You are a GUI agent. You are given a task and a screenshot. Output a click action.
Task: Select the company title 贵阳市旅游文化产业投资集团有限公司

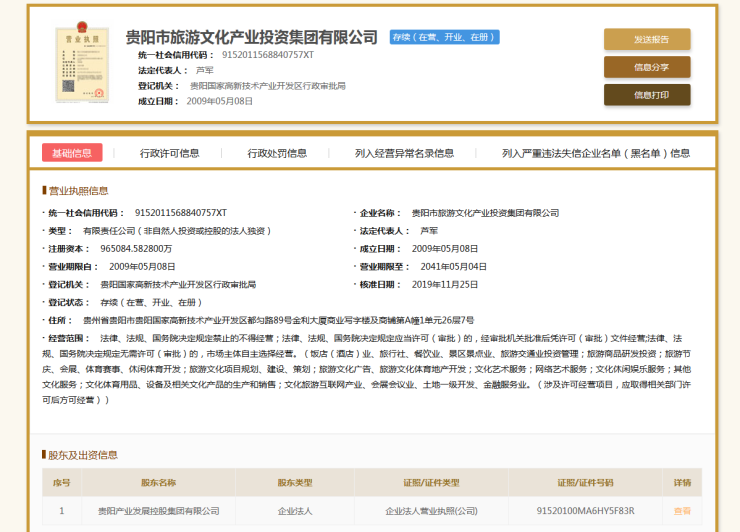(x=252, y=37)
